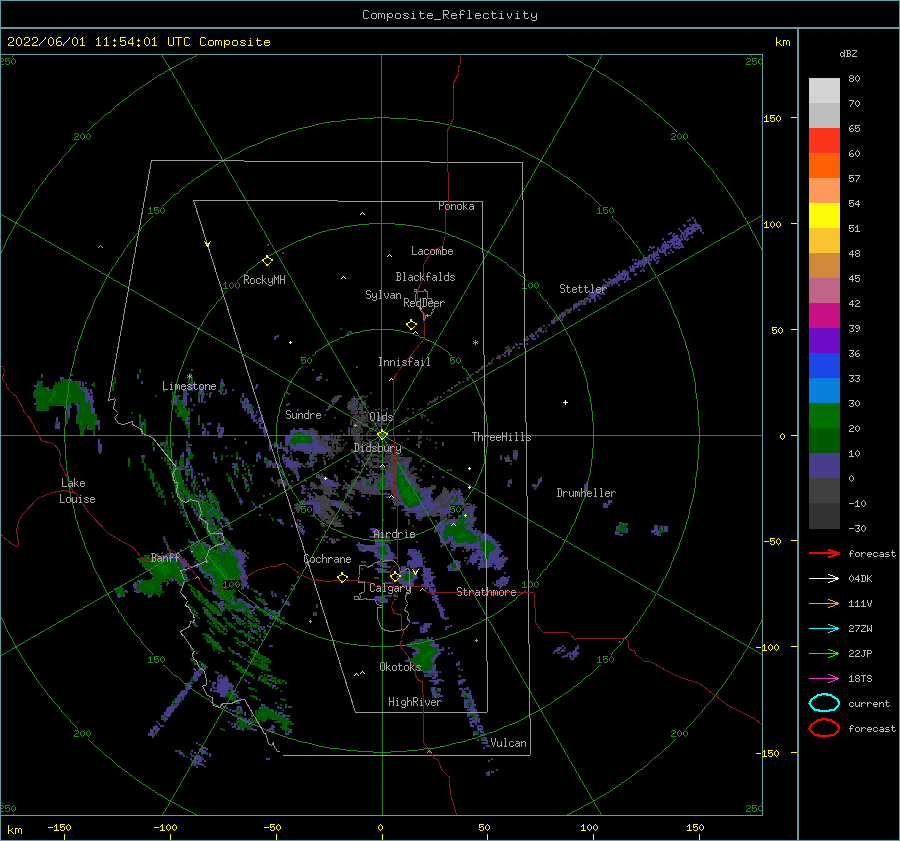Click the cyan current ellipse icon
This screenshot has height=841, width=900.
(824, 703)
